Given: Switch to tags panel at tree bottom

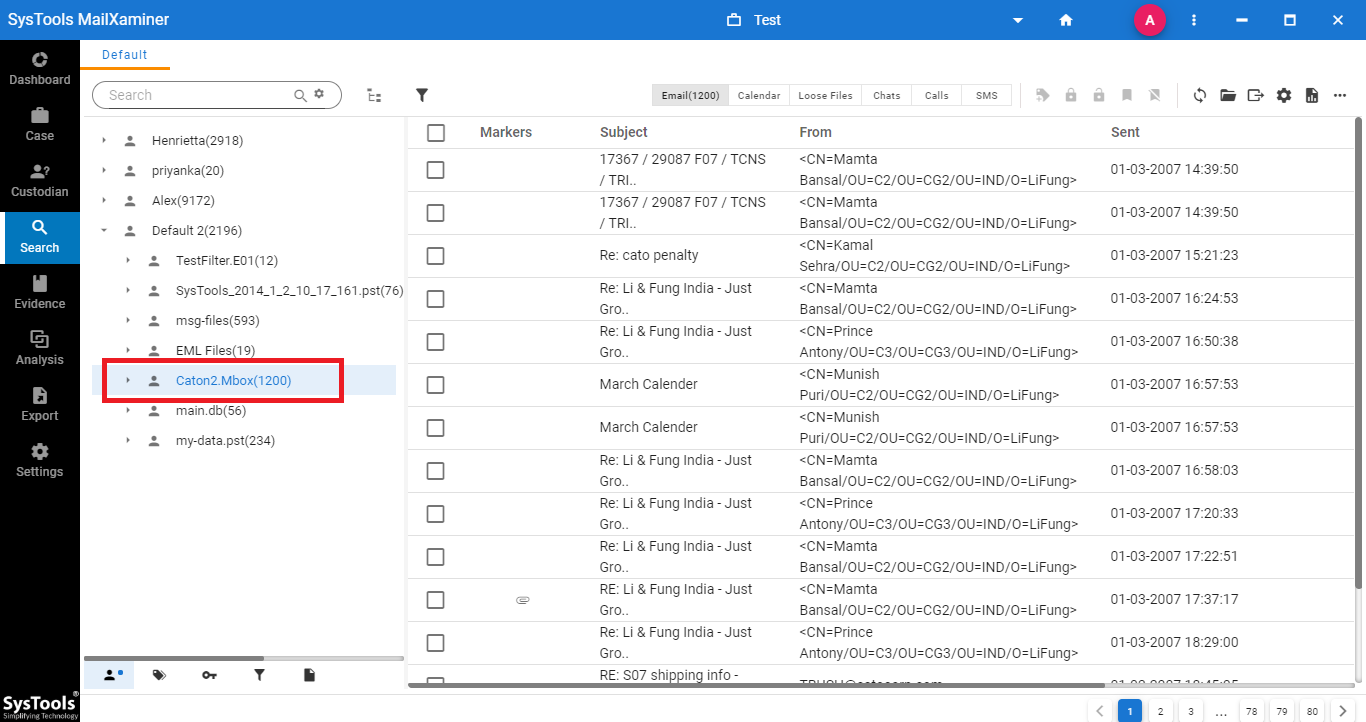Looking at the screenshot, I should (x=159, y=675).
